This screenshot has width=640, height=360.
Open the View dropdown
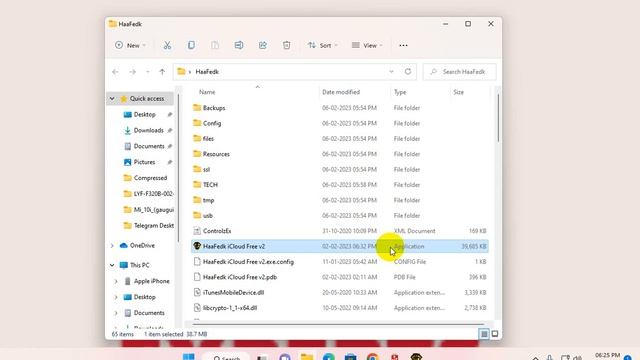(x=367, y=45)
